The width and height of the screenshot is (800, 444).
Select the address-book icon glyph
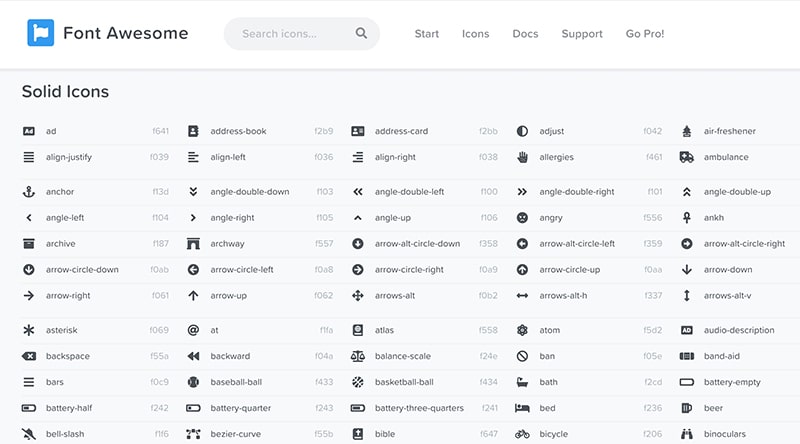tap(193, 131)
